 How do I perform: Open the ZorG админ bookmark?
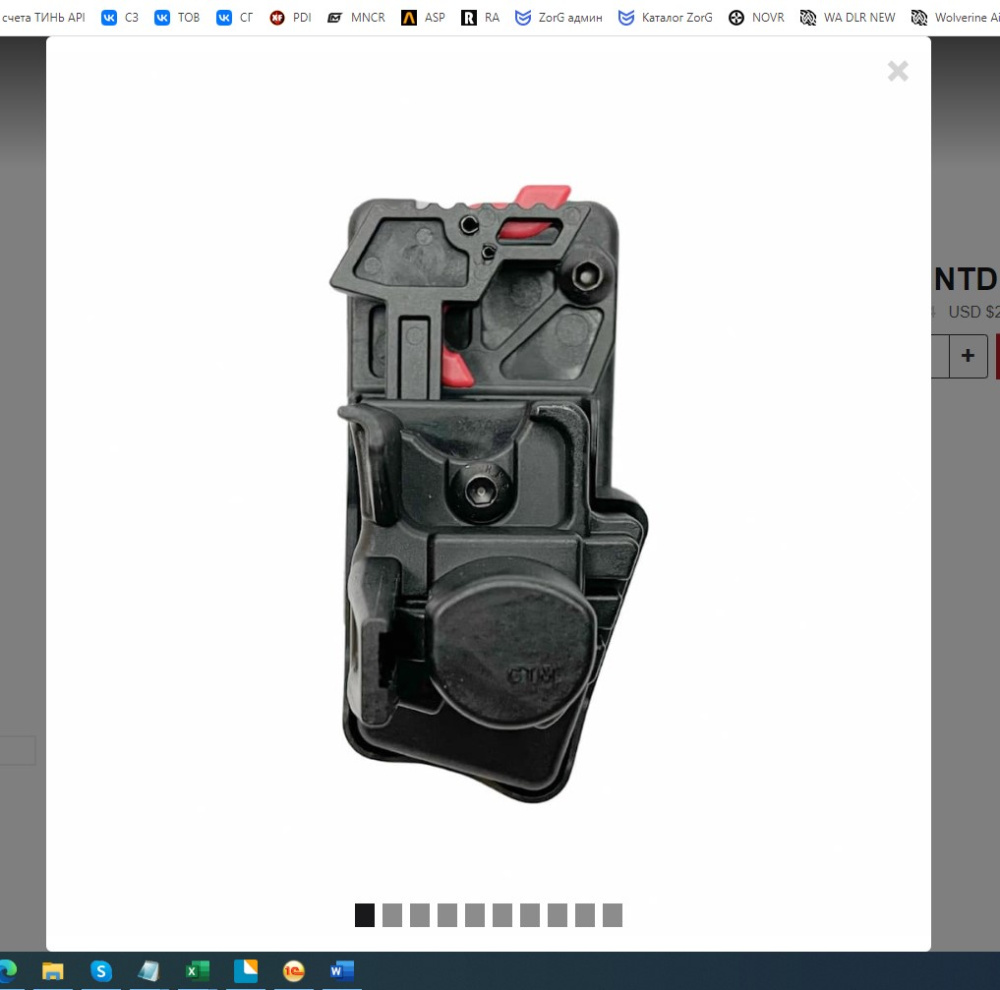(x=559, y=18)
